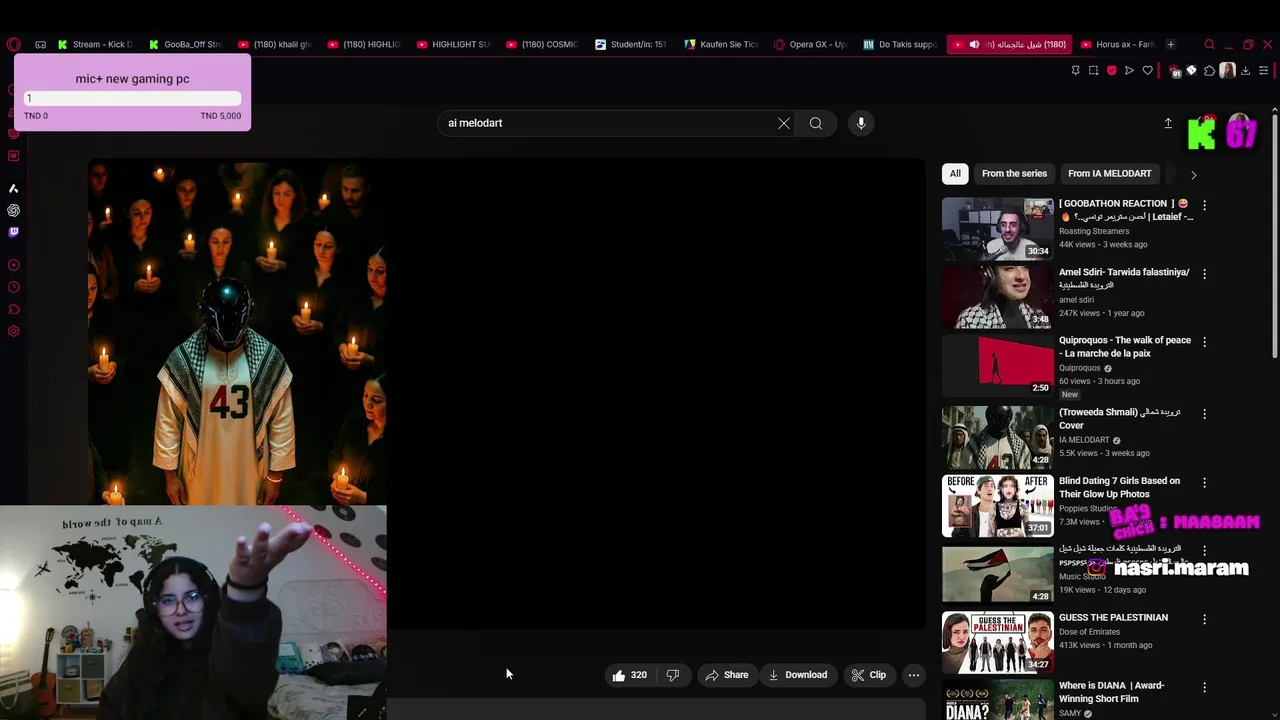Viewport: 1280px width, 720px height.
Task: Switch to the 'Opera GX - Up' tab
Action: (x=811, y=44)
